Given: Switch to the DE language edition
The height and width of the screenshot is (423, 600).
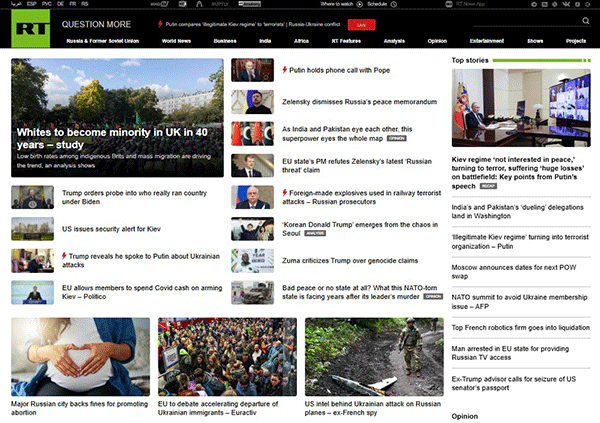Looking at the screenshot, I should pyautogui.click(x=60, y=4).
